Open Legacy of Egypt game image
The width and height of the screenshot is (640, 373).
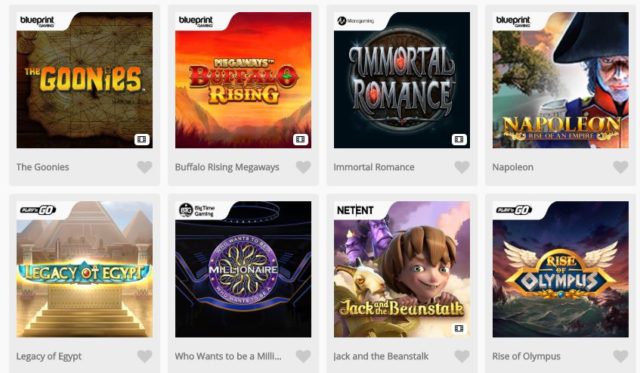click(x=84, y=269)
